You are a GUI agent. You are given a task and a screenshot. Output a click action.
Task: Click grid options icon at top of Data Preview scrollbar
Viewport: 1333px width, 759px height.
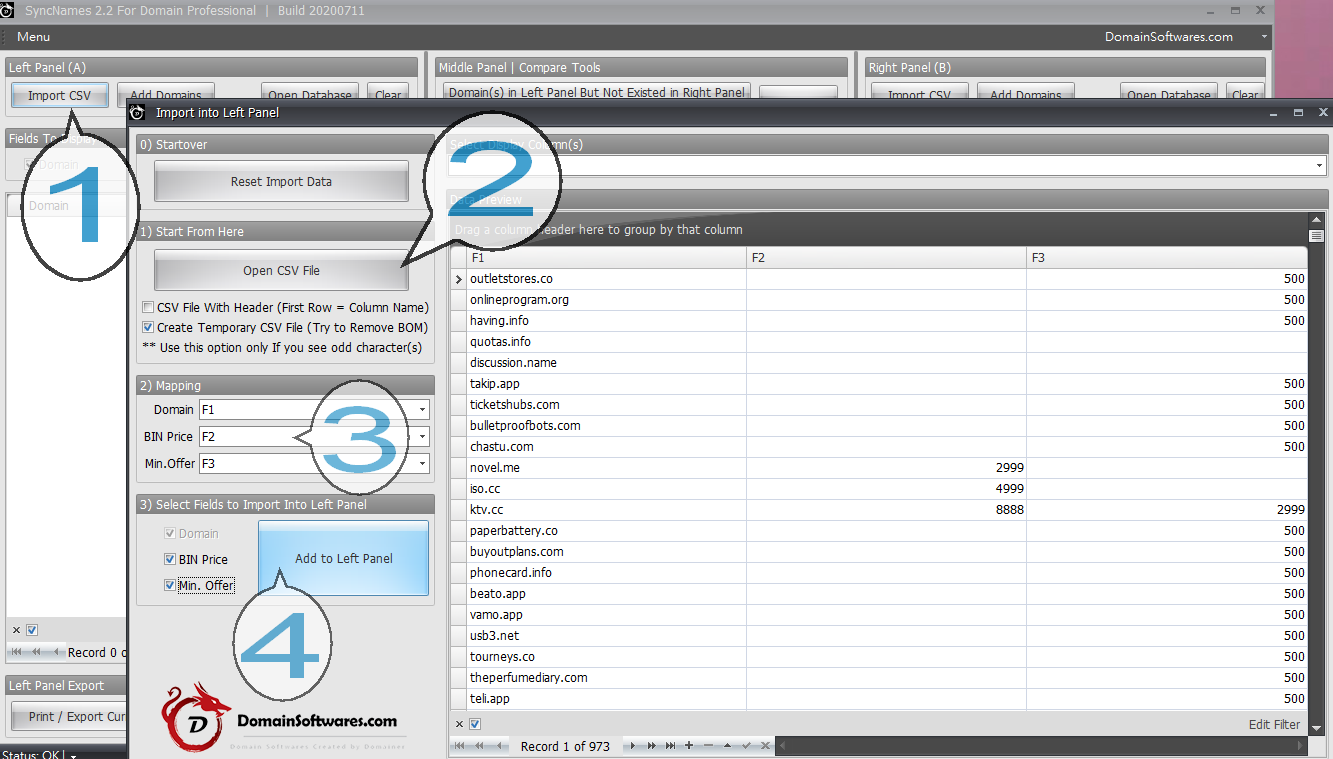(1317, 236)
